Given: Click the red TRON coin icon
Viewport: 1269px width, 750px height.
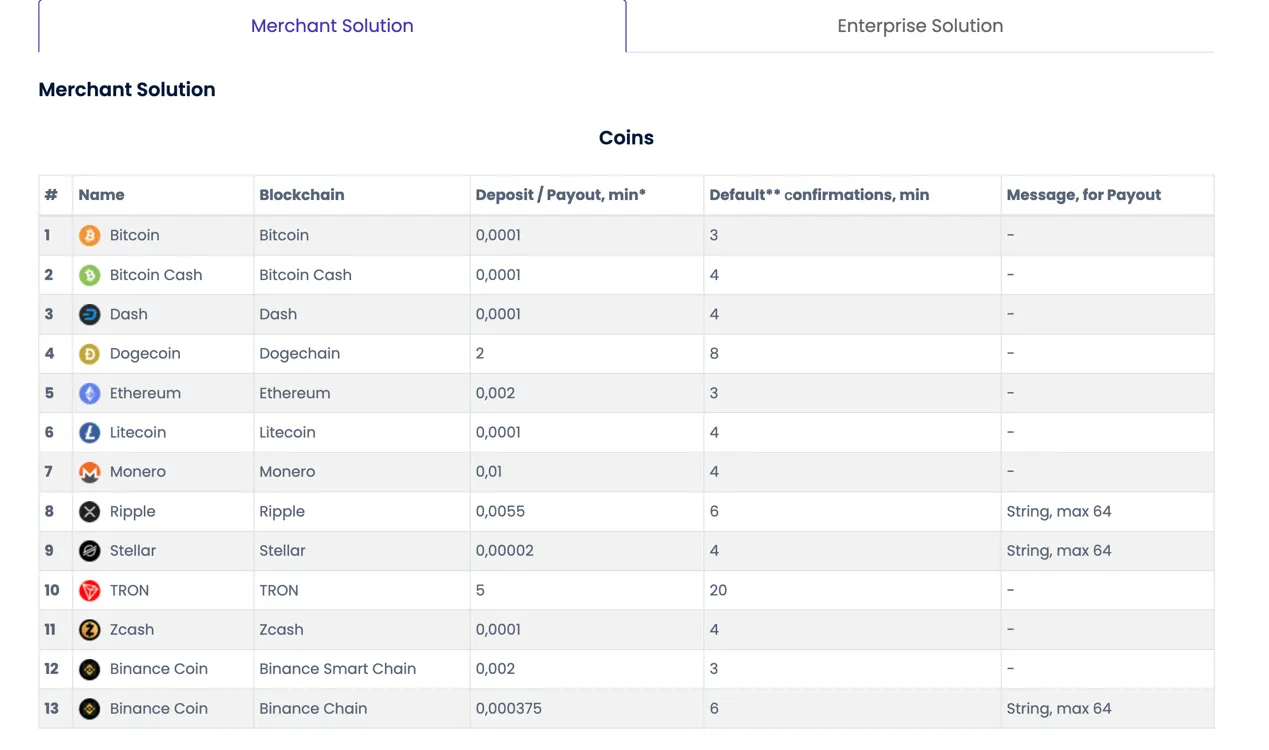Looking at the screenshot, I should pyautogui.click(x=90, y=591).
